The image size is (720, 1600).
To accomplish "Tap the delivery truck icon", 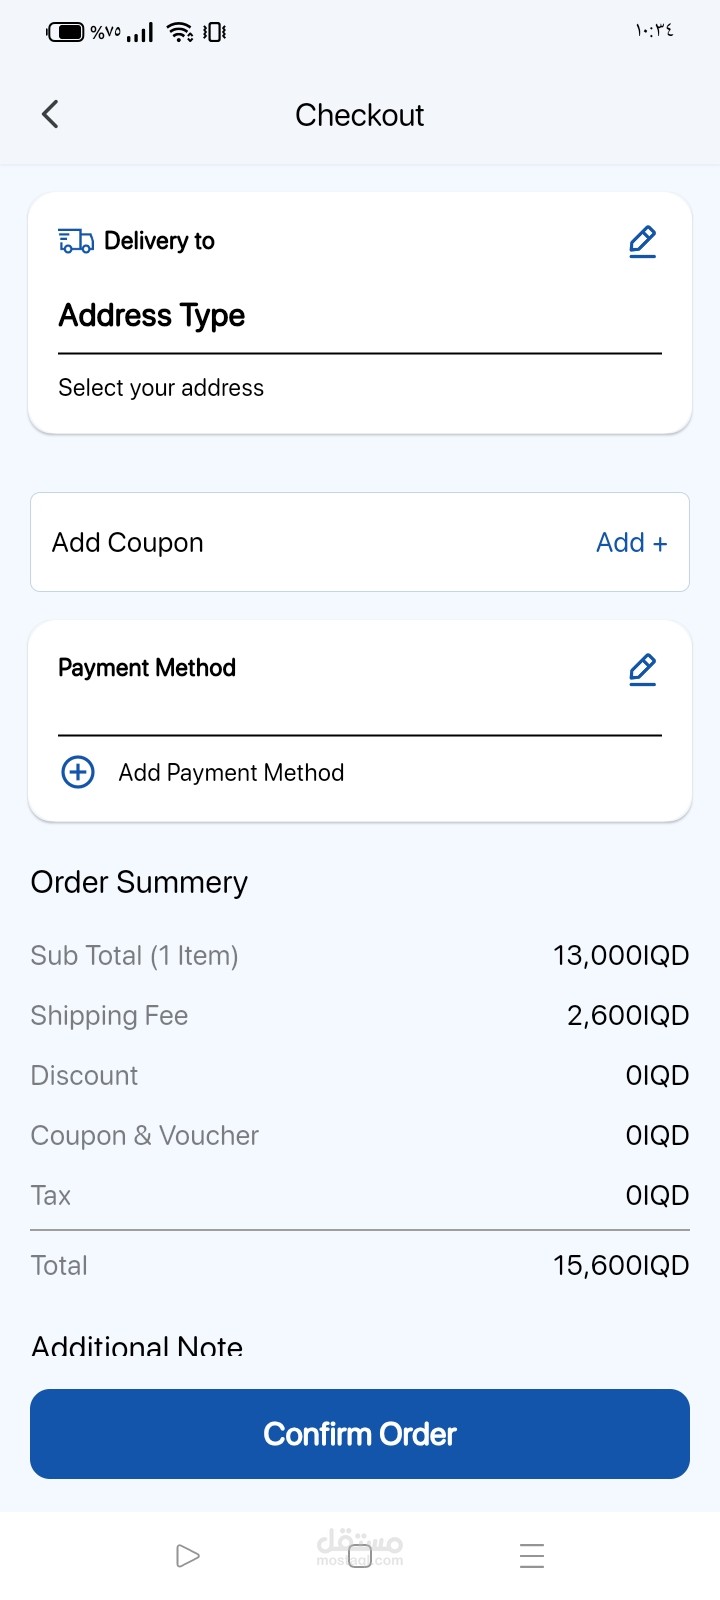I will tap(76, 241).
